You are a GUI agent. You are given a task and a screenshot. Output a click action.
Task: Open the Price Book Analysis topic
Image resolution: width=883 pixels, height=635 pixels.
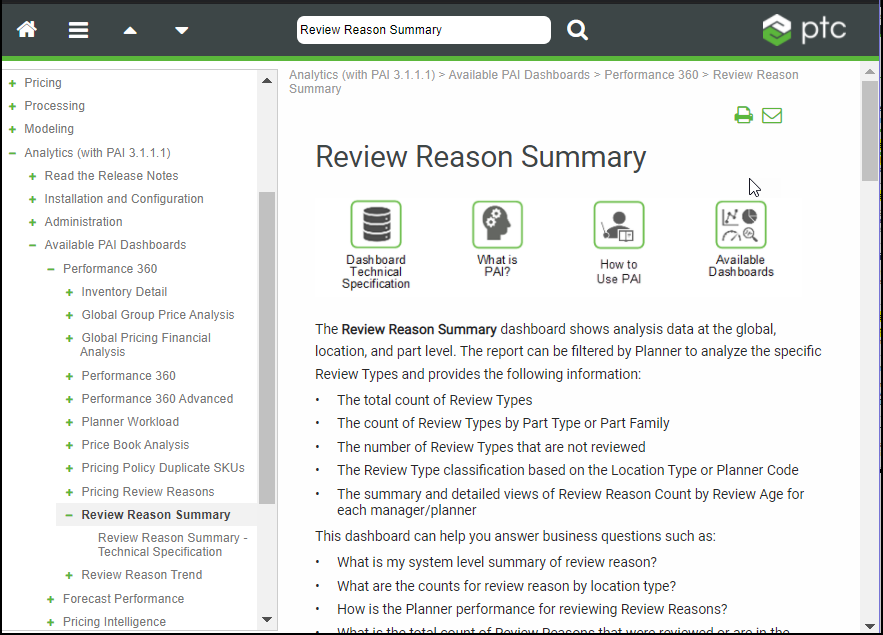pos(135,445)
